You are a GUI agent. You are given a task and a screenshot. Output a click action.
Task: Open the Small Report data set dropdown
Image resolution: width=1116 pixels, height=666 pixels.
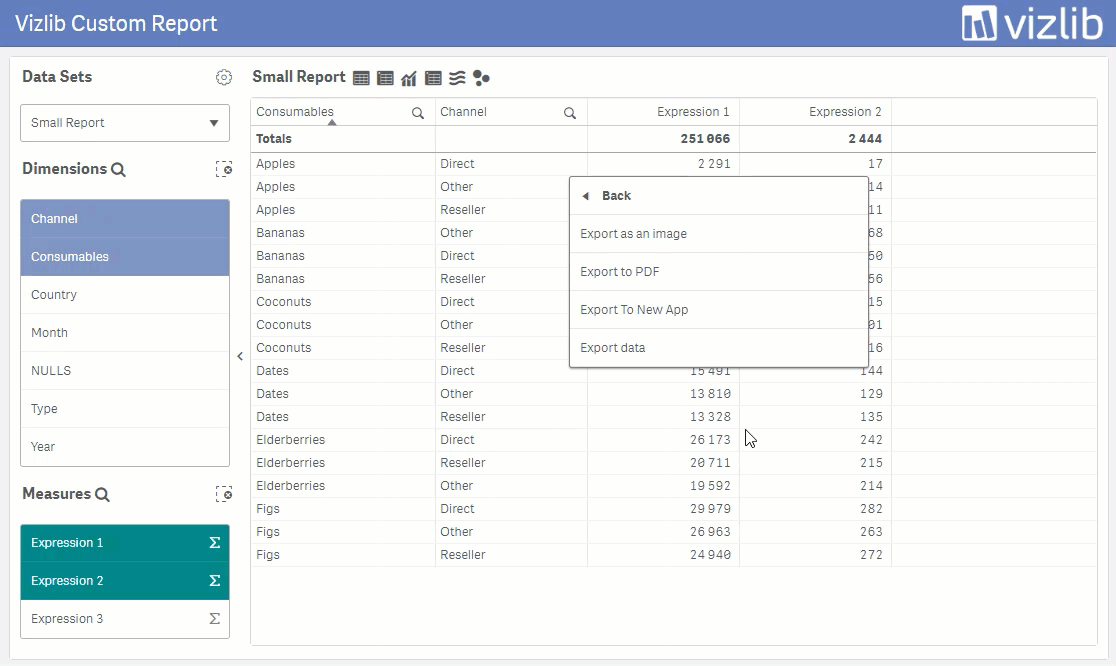click(125, 122)
